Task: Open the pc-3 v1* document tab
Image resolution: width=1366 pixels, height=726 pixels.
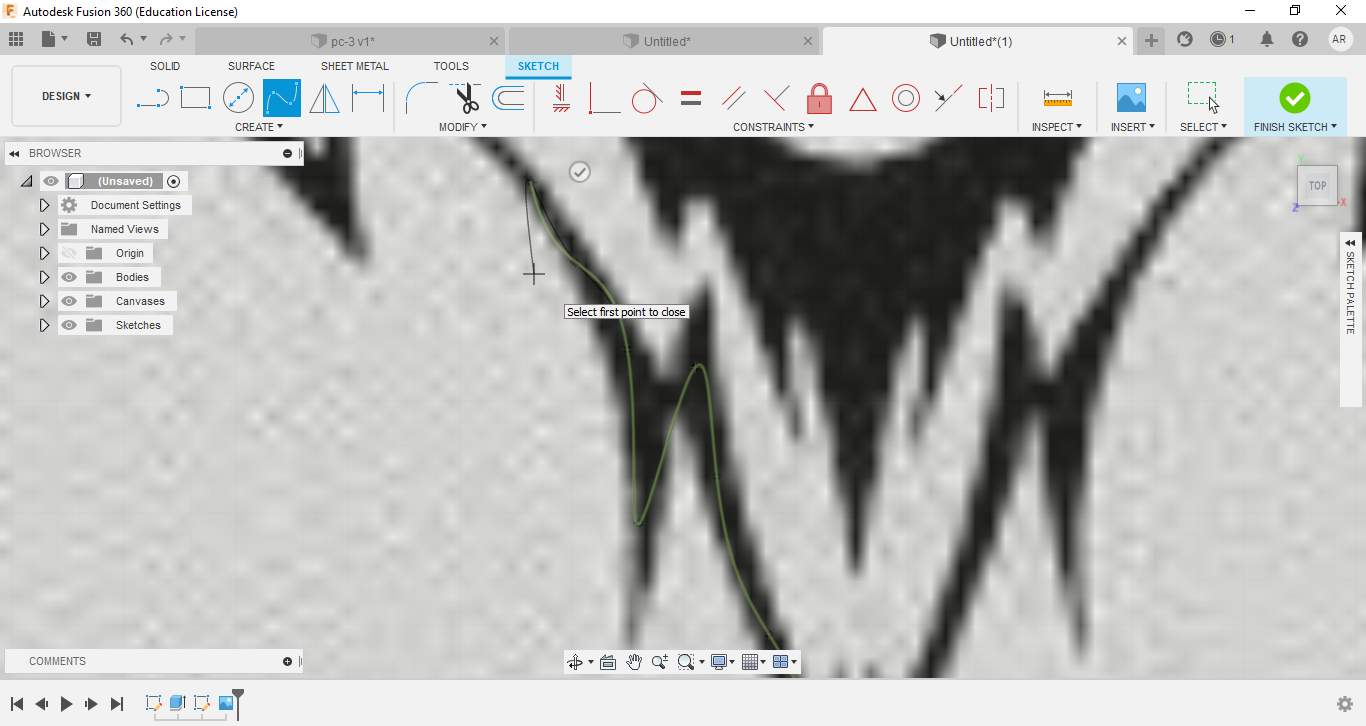Action: coord(350,41)
